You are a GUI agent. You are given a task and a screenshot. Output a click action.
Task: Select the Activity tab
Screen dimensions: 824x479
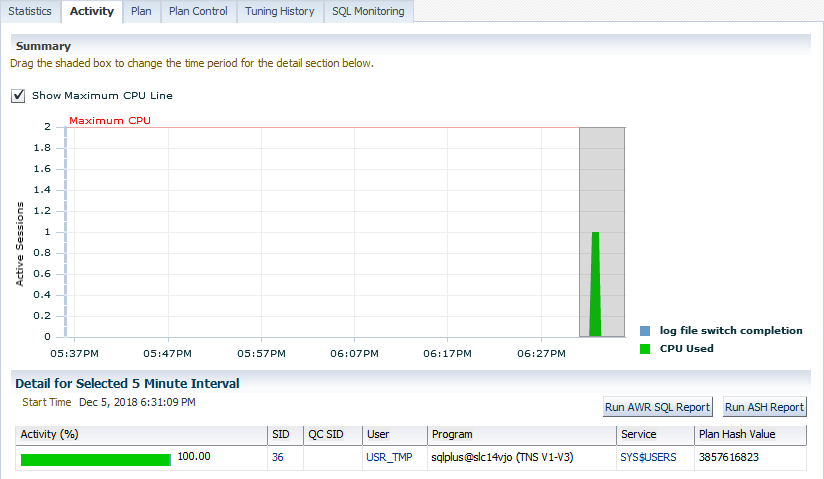coord(91,11)
